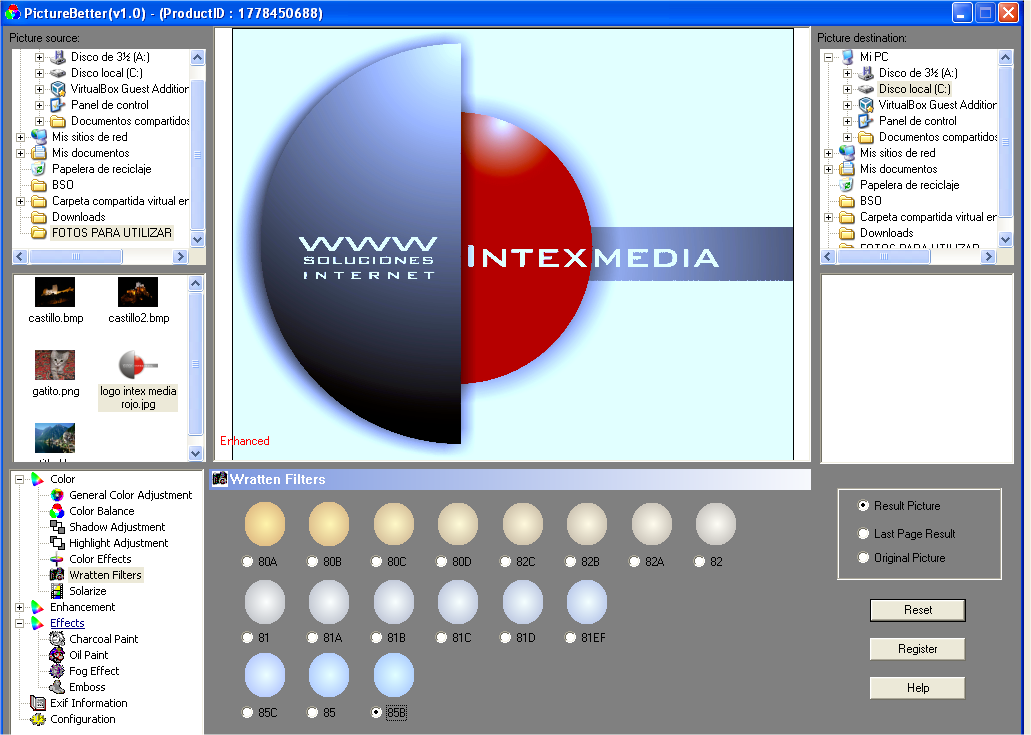This screenshot has width=1031, height=735.
Task: Collapse the Effects tree node
Action: [20, 623]
